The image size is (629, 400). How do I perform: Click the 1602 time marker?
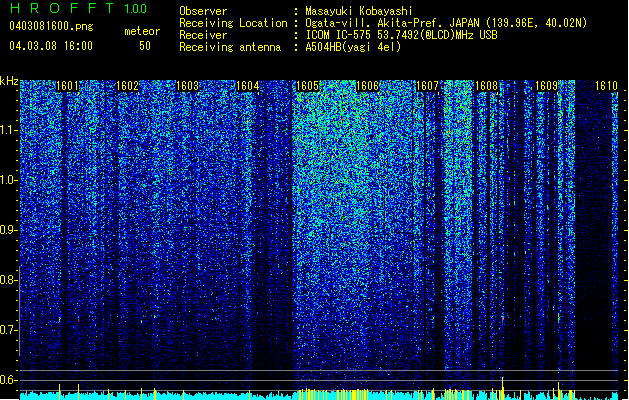tap(127, 86)
